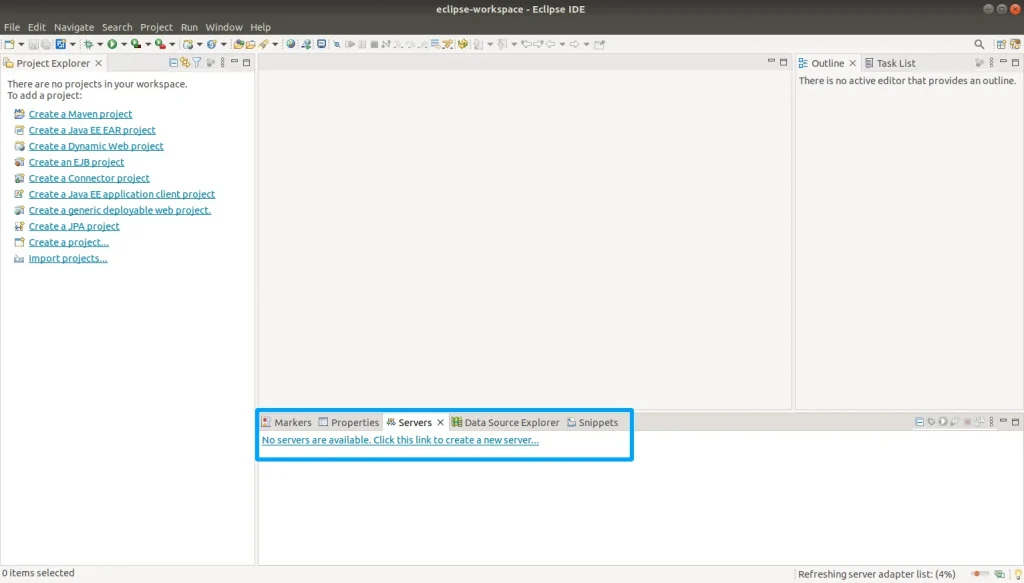Click the create a new server link
1024x583 pixels.
coord(400,440)
